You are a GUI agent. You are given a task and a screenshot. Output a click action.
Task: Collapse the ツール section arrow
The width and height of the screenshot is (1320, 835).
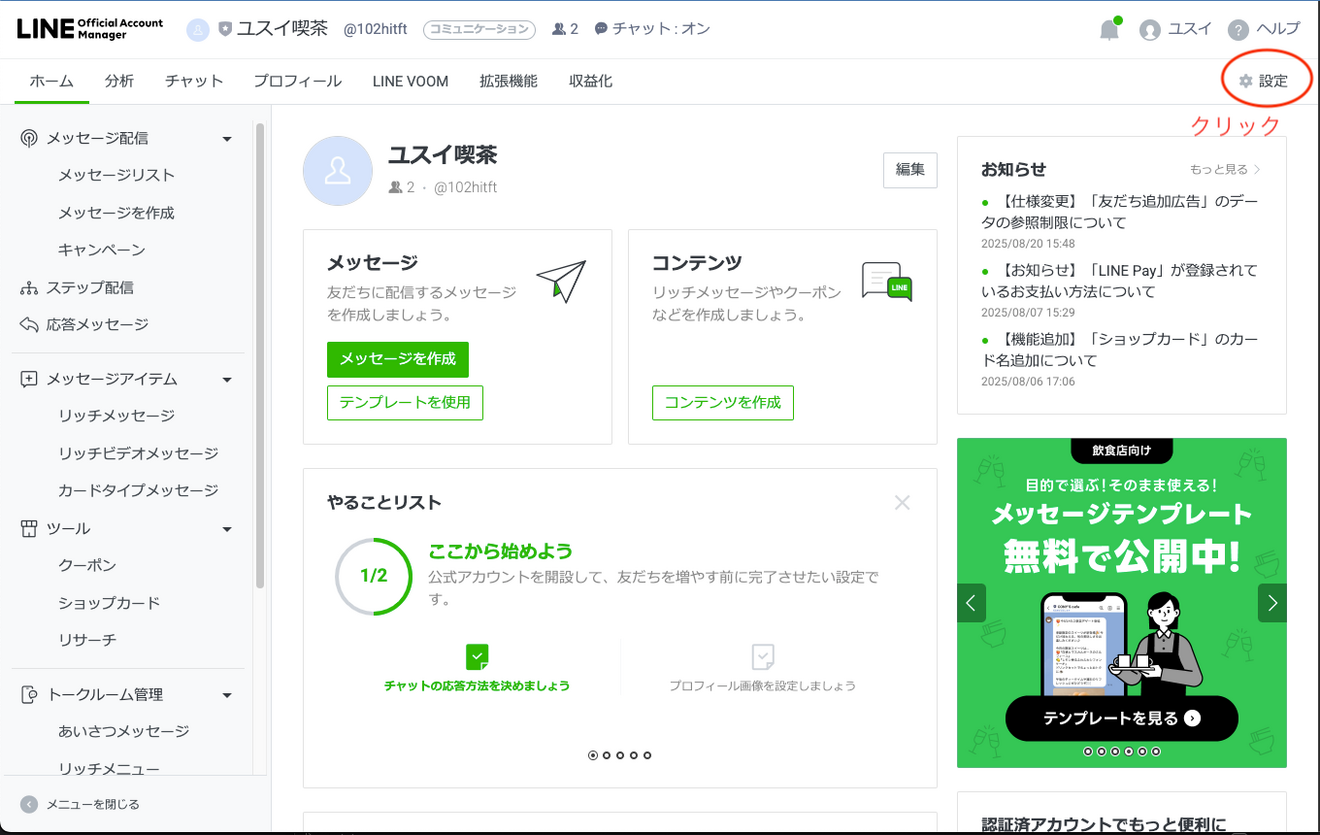tap(227, 529)
